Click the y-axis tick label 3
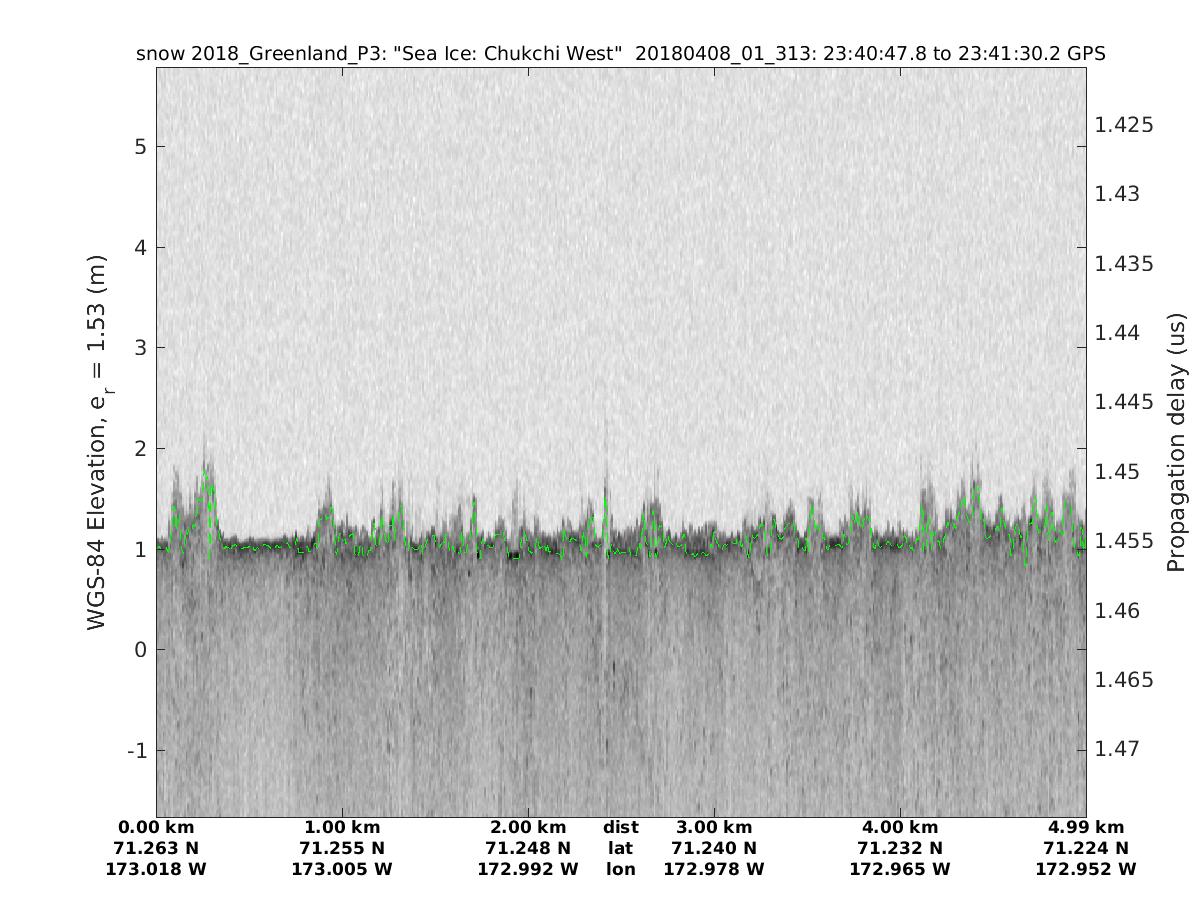Screen dimensions: 1200x900 click(138, 348)
